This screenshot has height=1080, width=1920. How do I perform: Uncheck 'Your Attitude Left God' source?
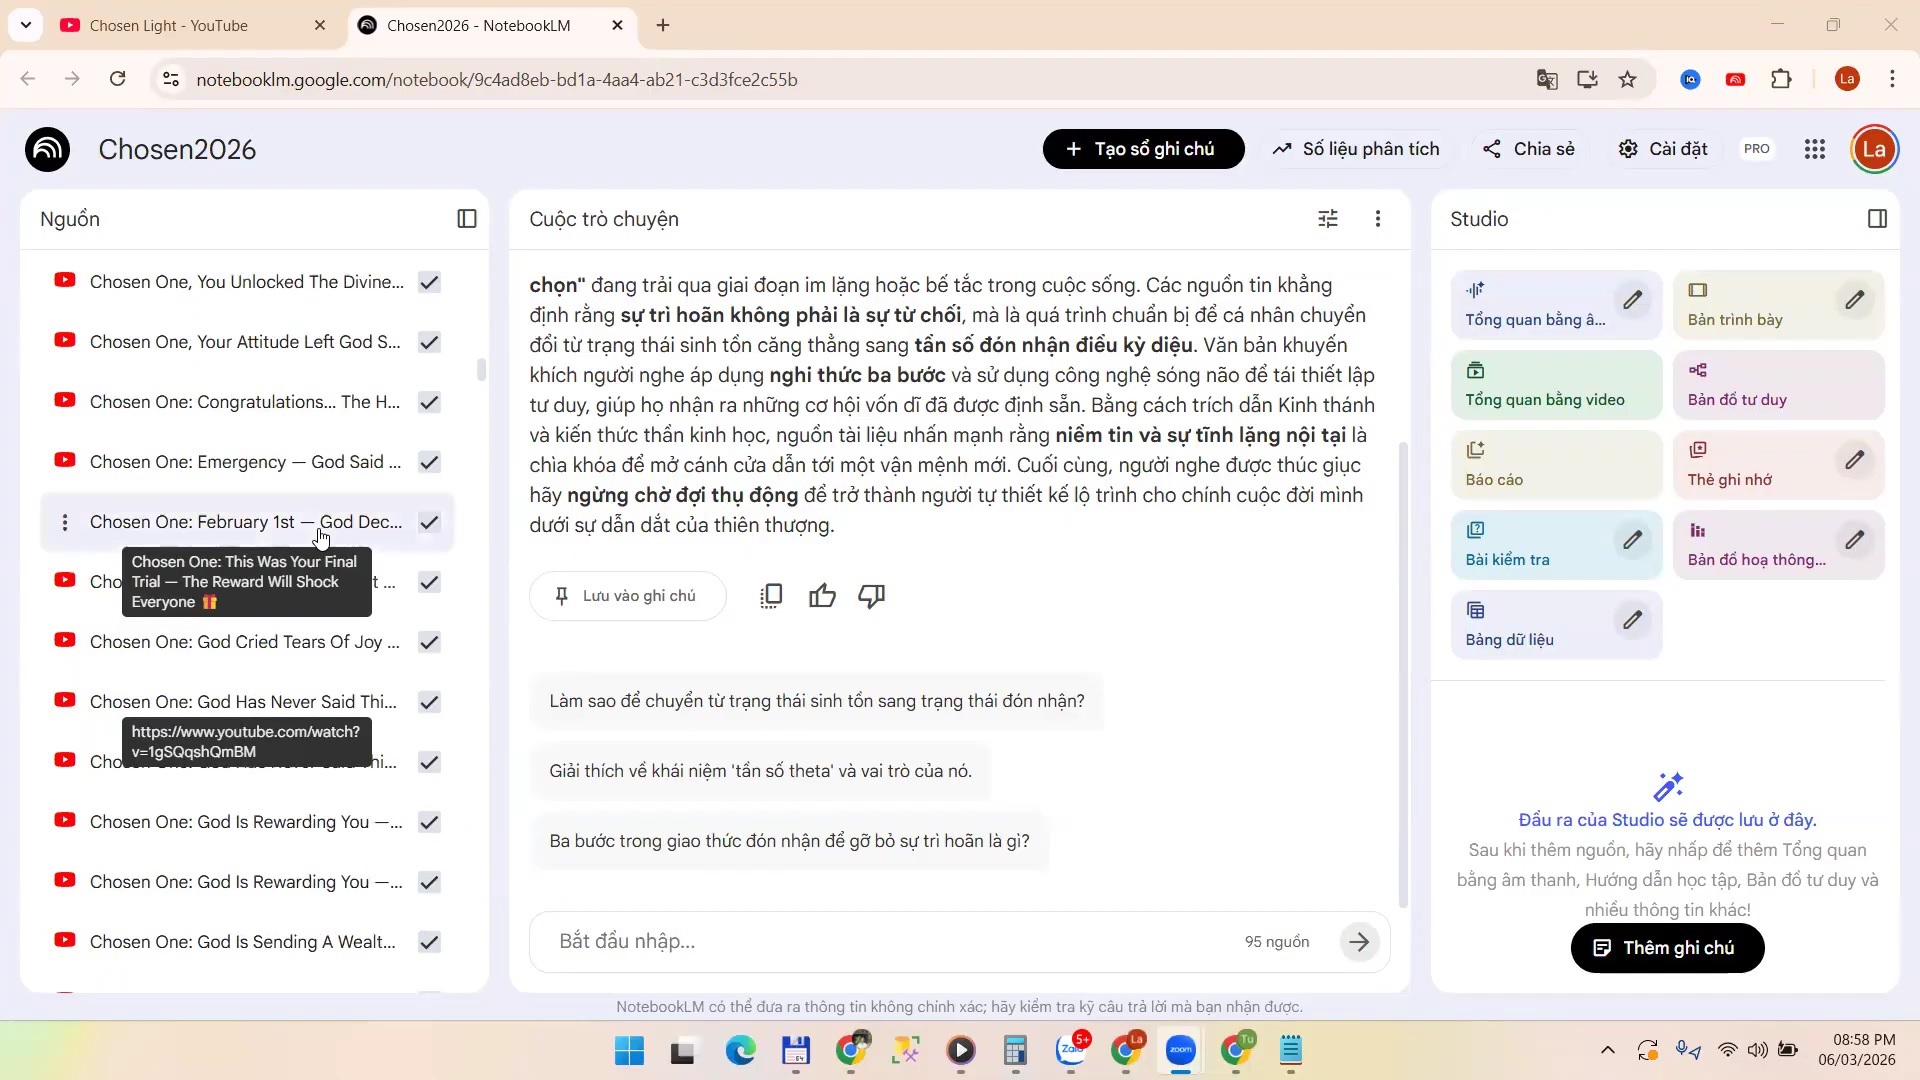pyautogui.click(x=429, y=342)
